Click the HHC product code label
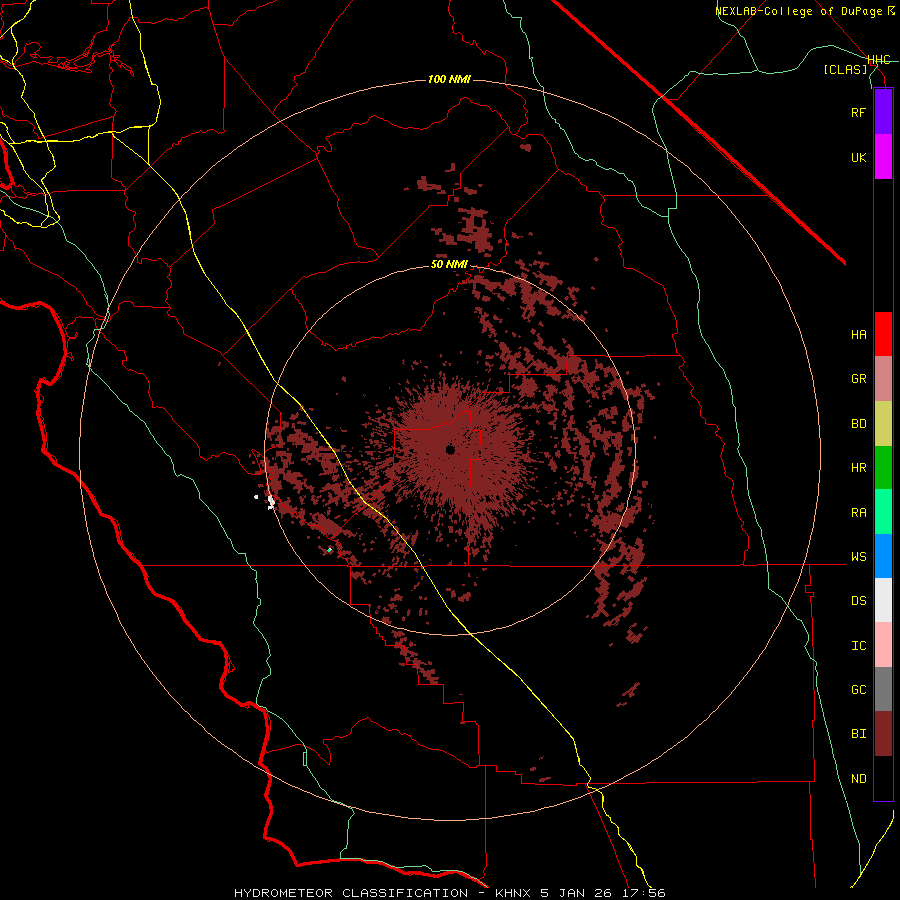 click(x=878, y=60)
